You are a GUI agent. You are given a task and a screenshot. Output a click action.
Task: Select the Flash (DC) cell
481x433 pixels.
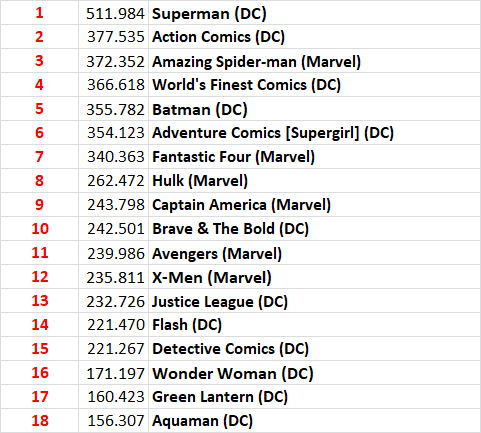click(314, 325)
